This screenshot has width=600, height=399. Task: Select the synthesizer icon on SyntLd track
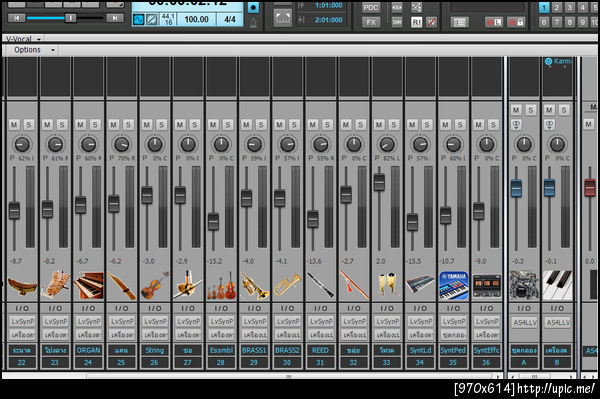(421, 285)
